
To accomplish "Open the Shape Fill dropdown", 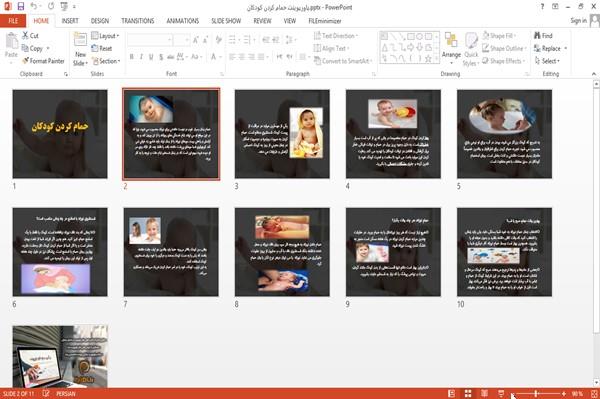I will pyautogui.click(x=499, y=36).
